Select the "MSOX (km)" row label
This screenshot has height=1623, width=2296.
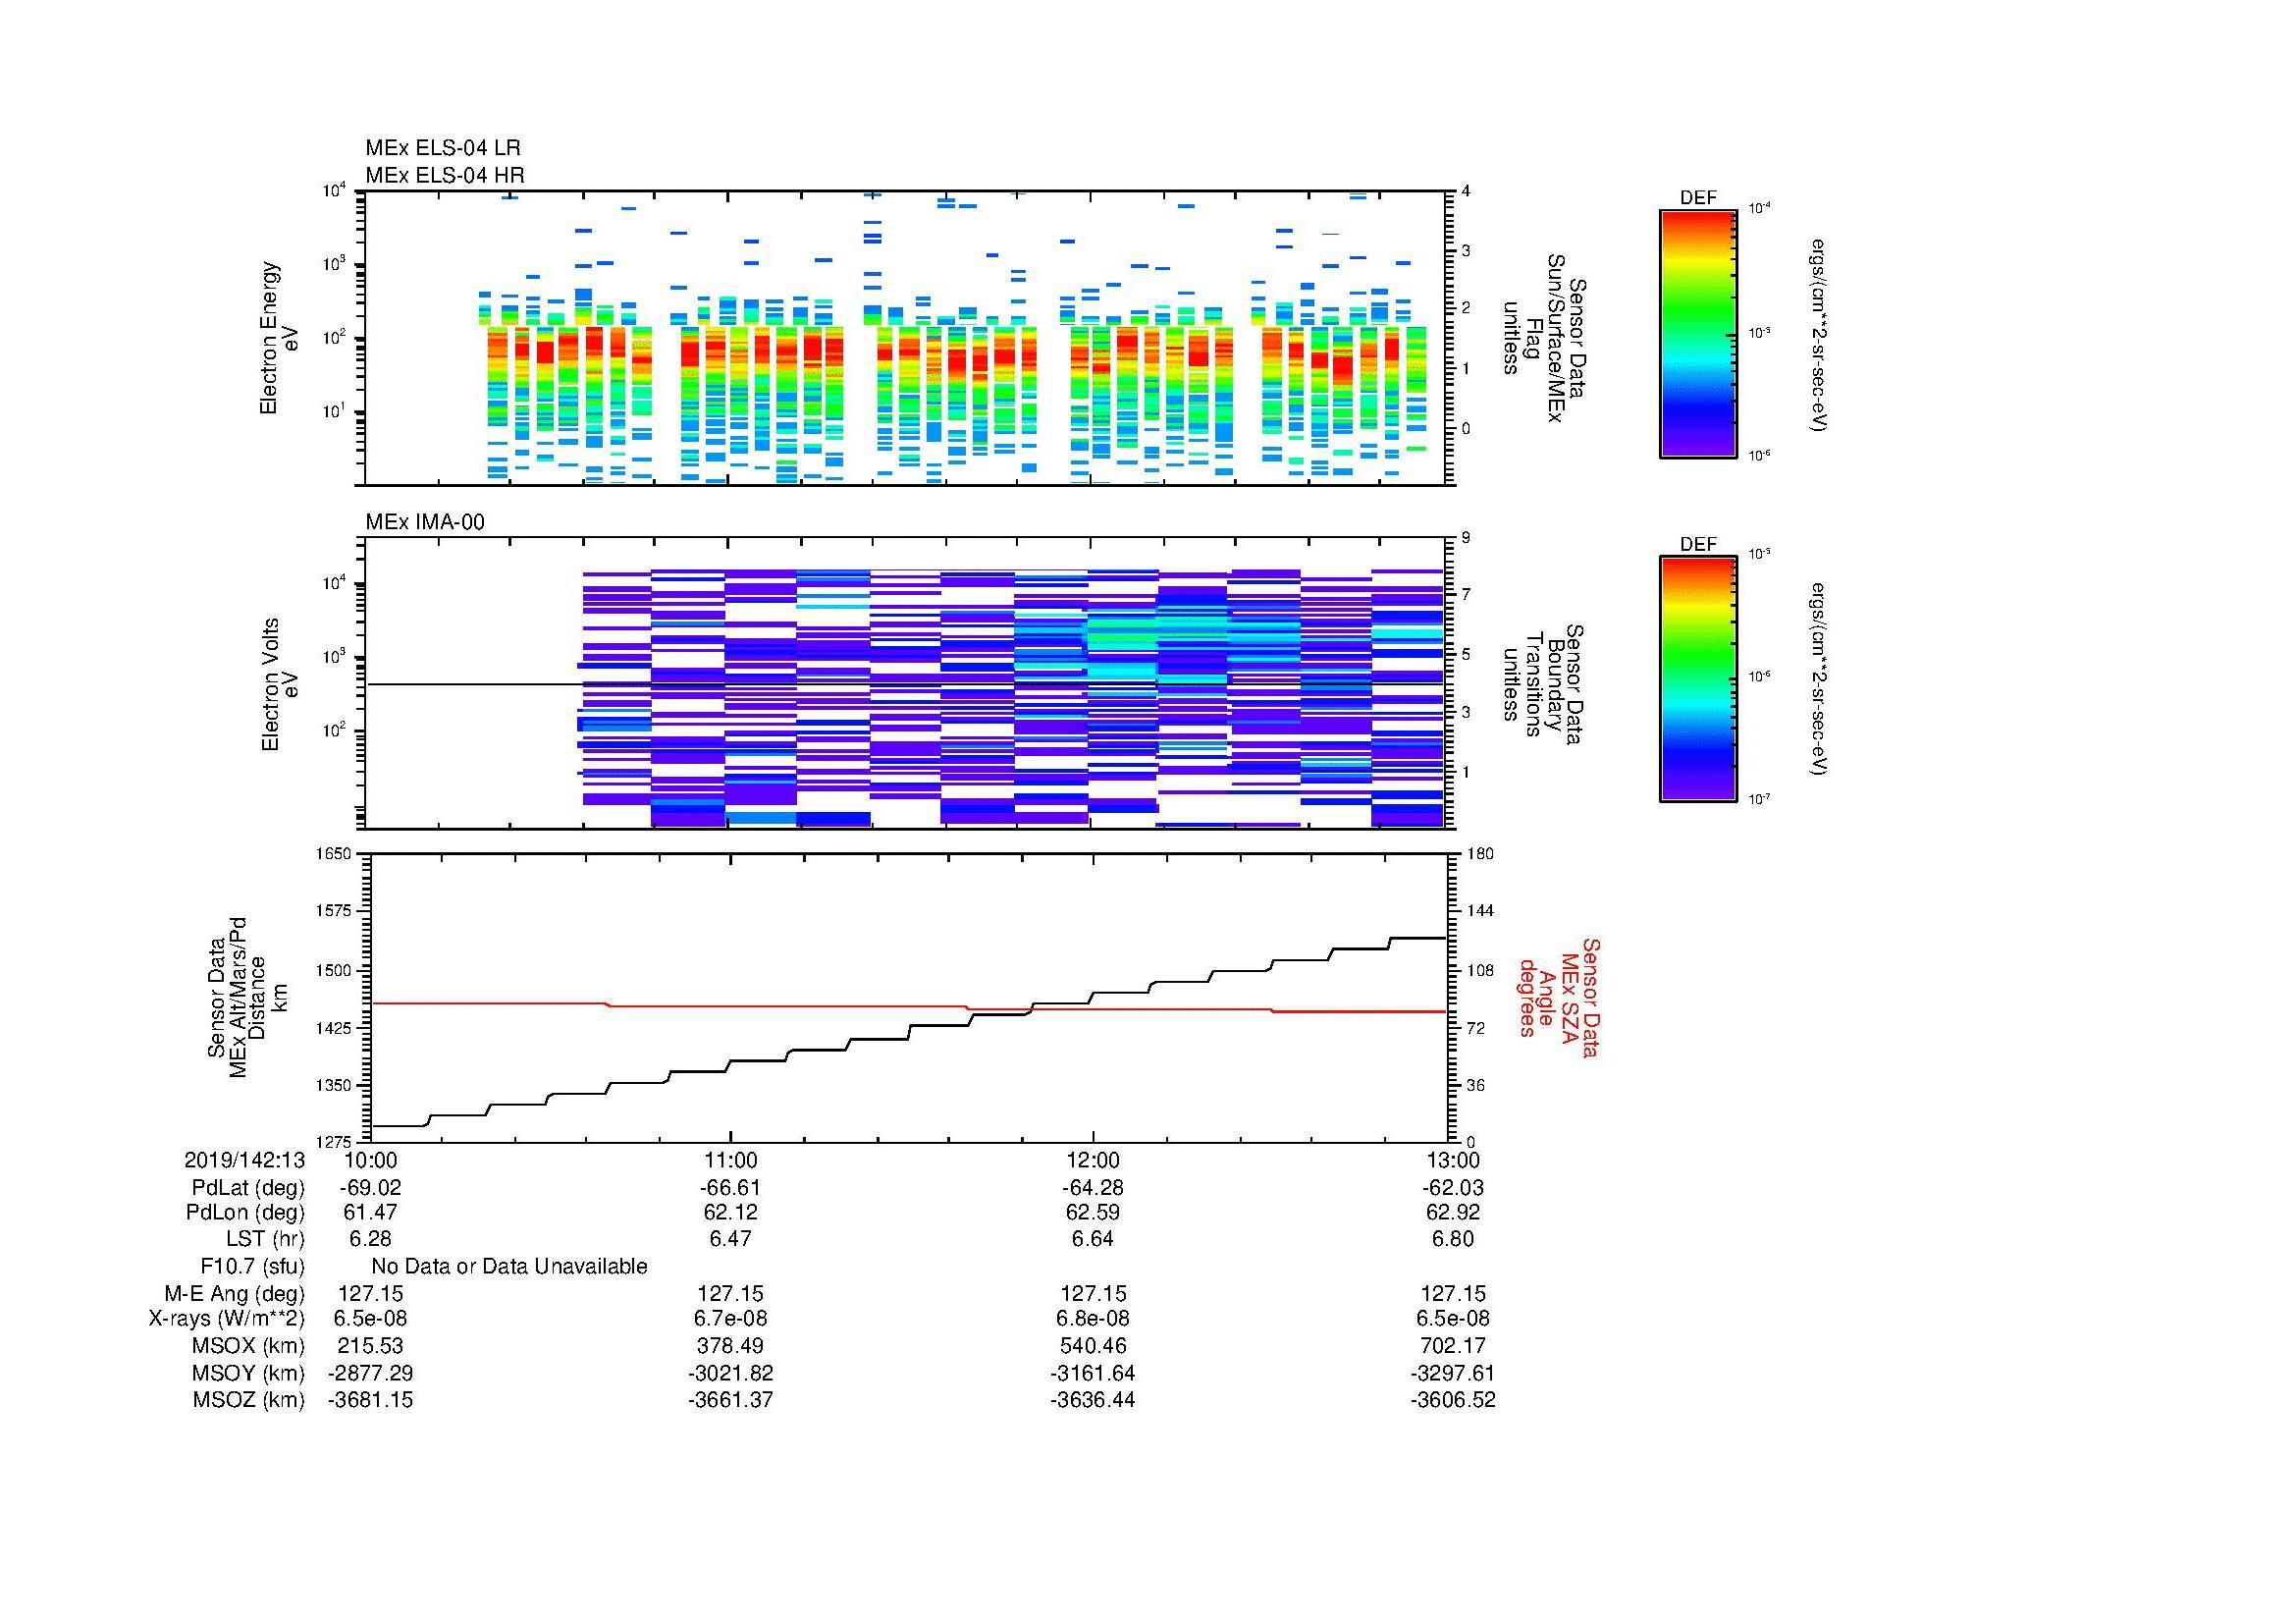[248, 1346]
